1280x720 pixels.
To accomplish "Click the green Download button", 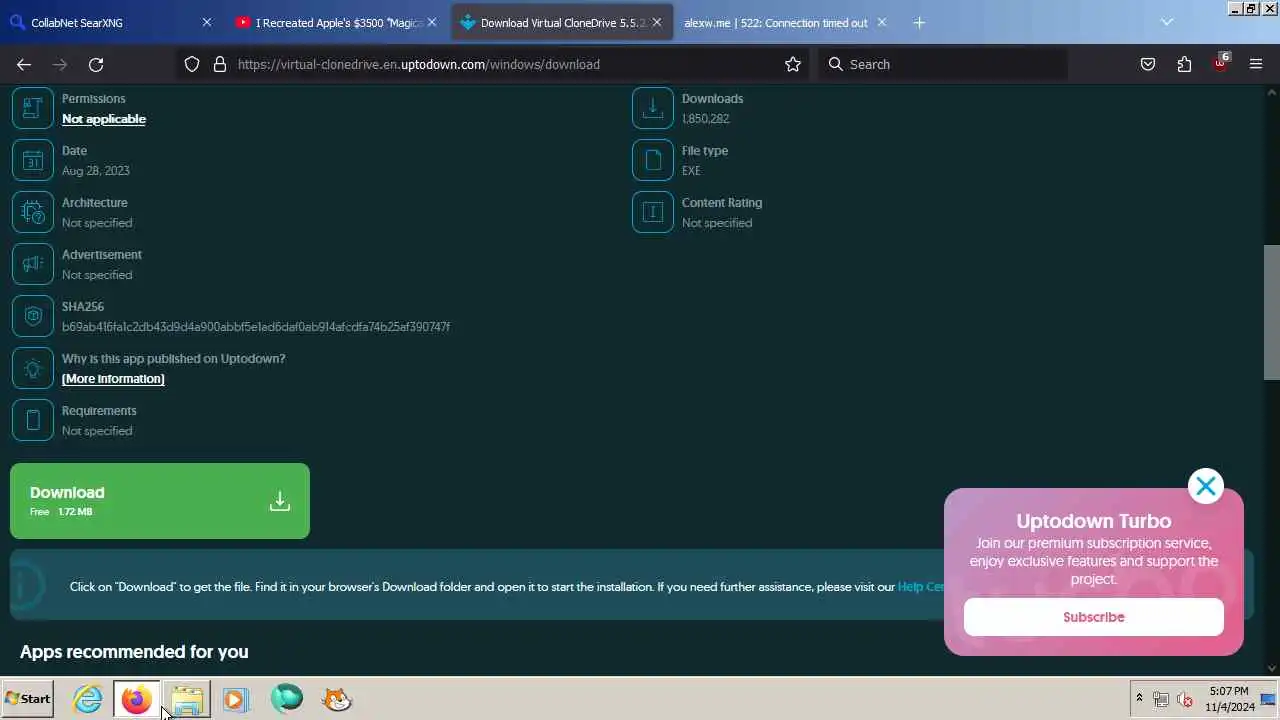I will pos(160,501).
